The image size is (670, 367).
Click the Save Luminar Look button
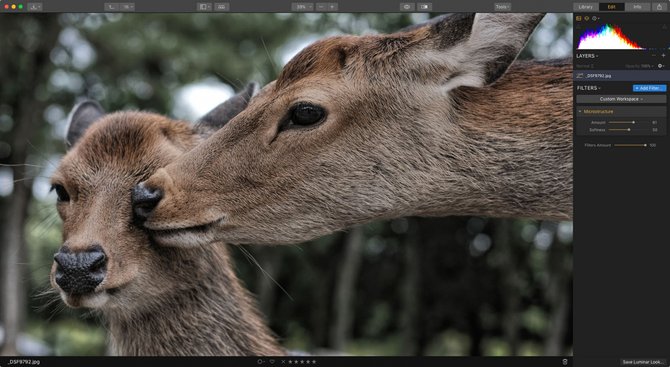(x=643, y=362)
